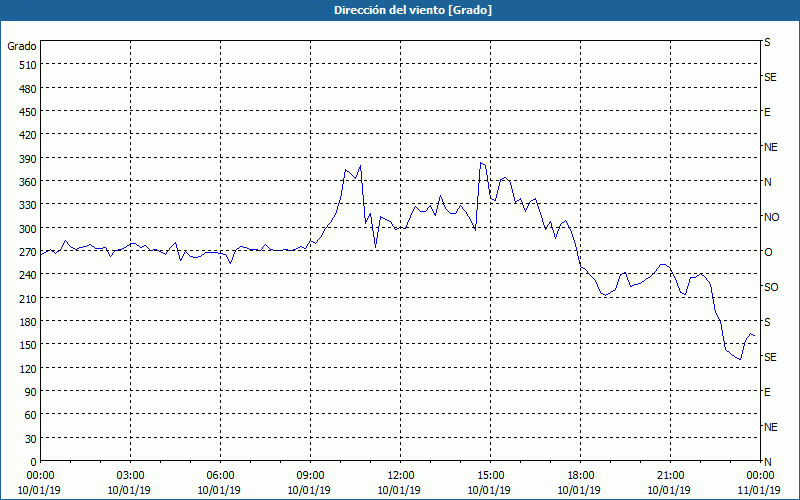This screenshot has width=800, height=500.
Task: Click the 'NO' compass label on right axis
Action: pyautogui.click(x=771, y=217)
